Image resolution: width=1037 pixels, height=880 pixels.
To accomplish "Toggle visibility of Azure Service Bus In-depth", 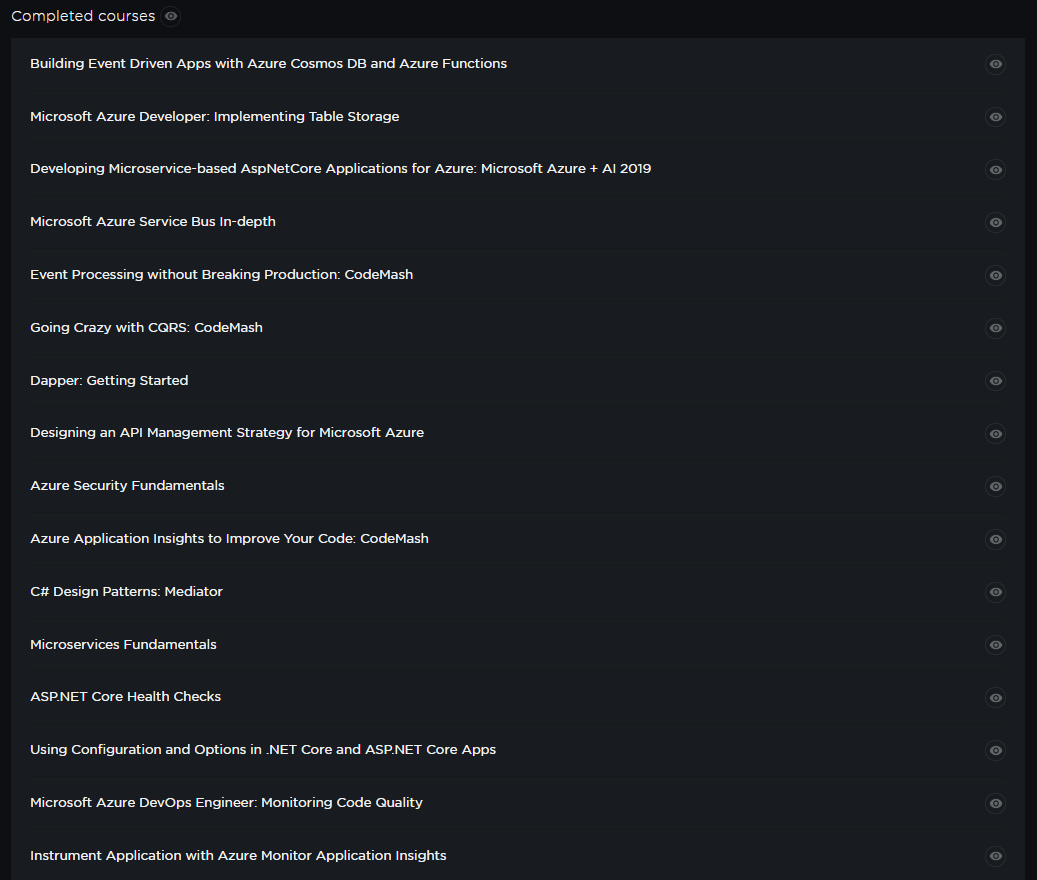I will pyautogui.click(x=995, y=222).
